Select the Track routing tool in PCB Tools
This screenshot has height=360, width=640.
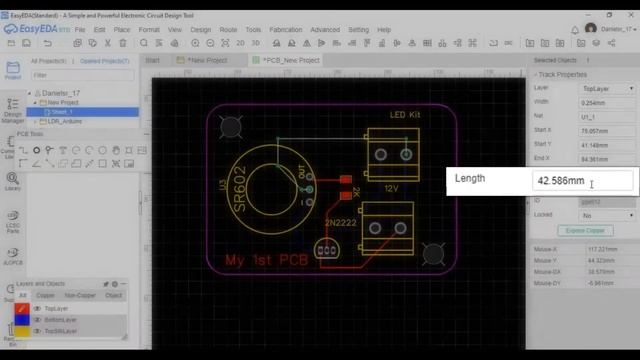tap(23, 151)
